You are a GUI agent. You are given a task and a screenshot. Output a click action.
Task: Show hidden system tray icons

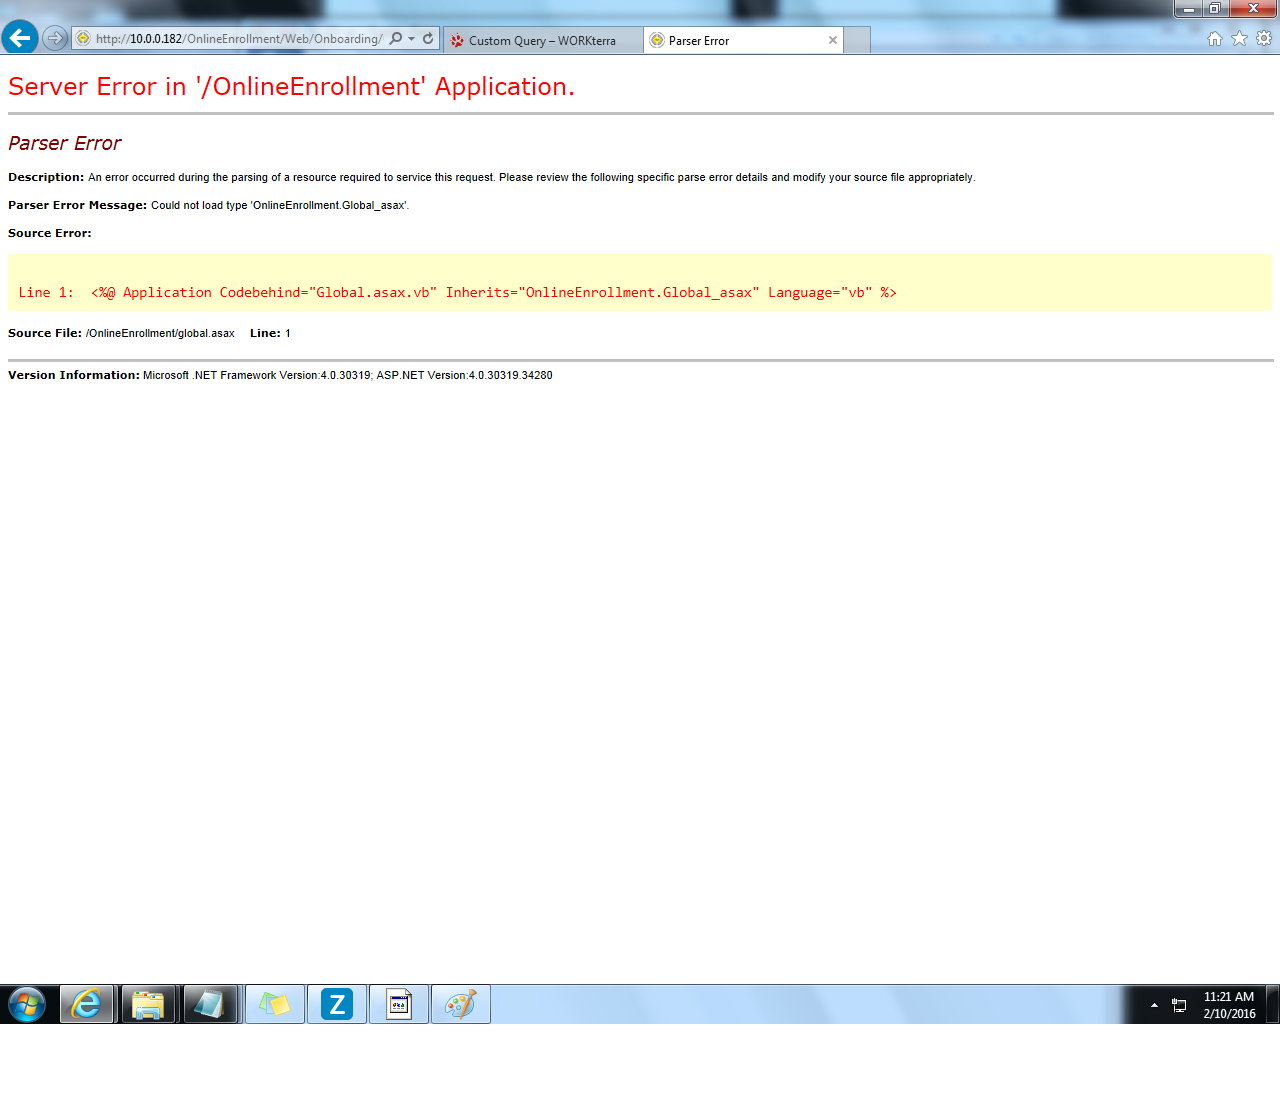pos(1154,1005)
